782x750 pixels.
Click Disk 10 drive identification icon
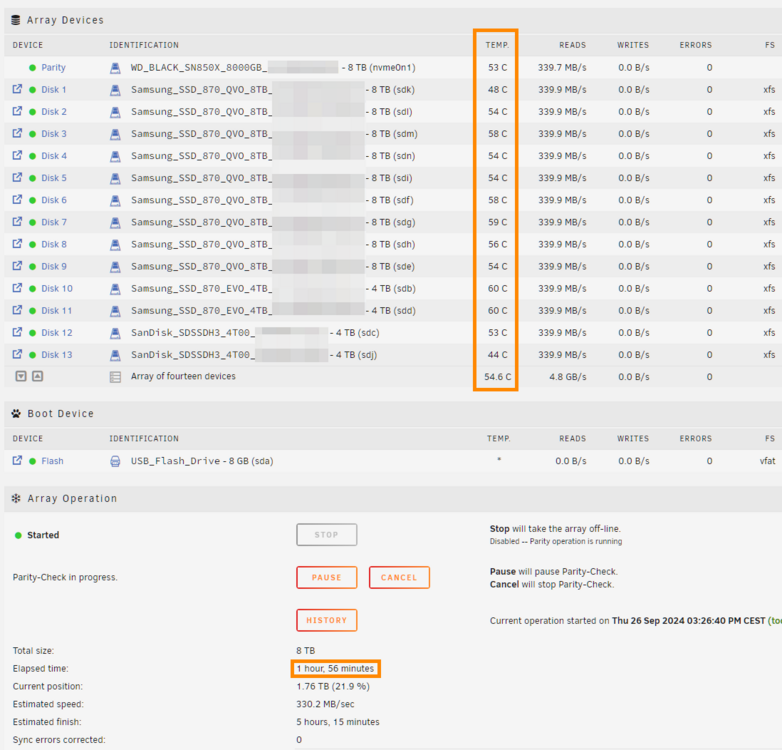pos(115,288)
